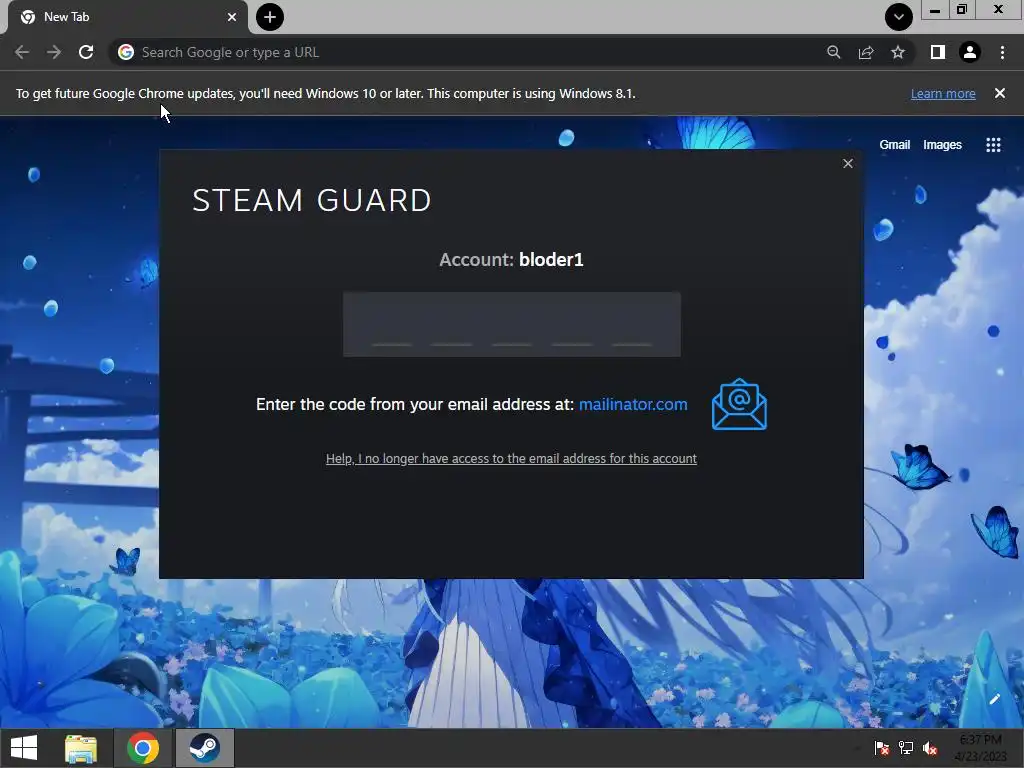The height and width of the screenshot is (768, 1024).
Task: Click the network tray icon
Action: [906, 748]
